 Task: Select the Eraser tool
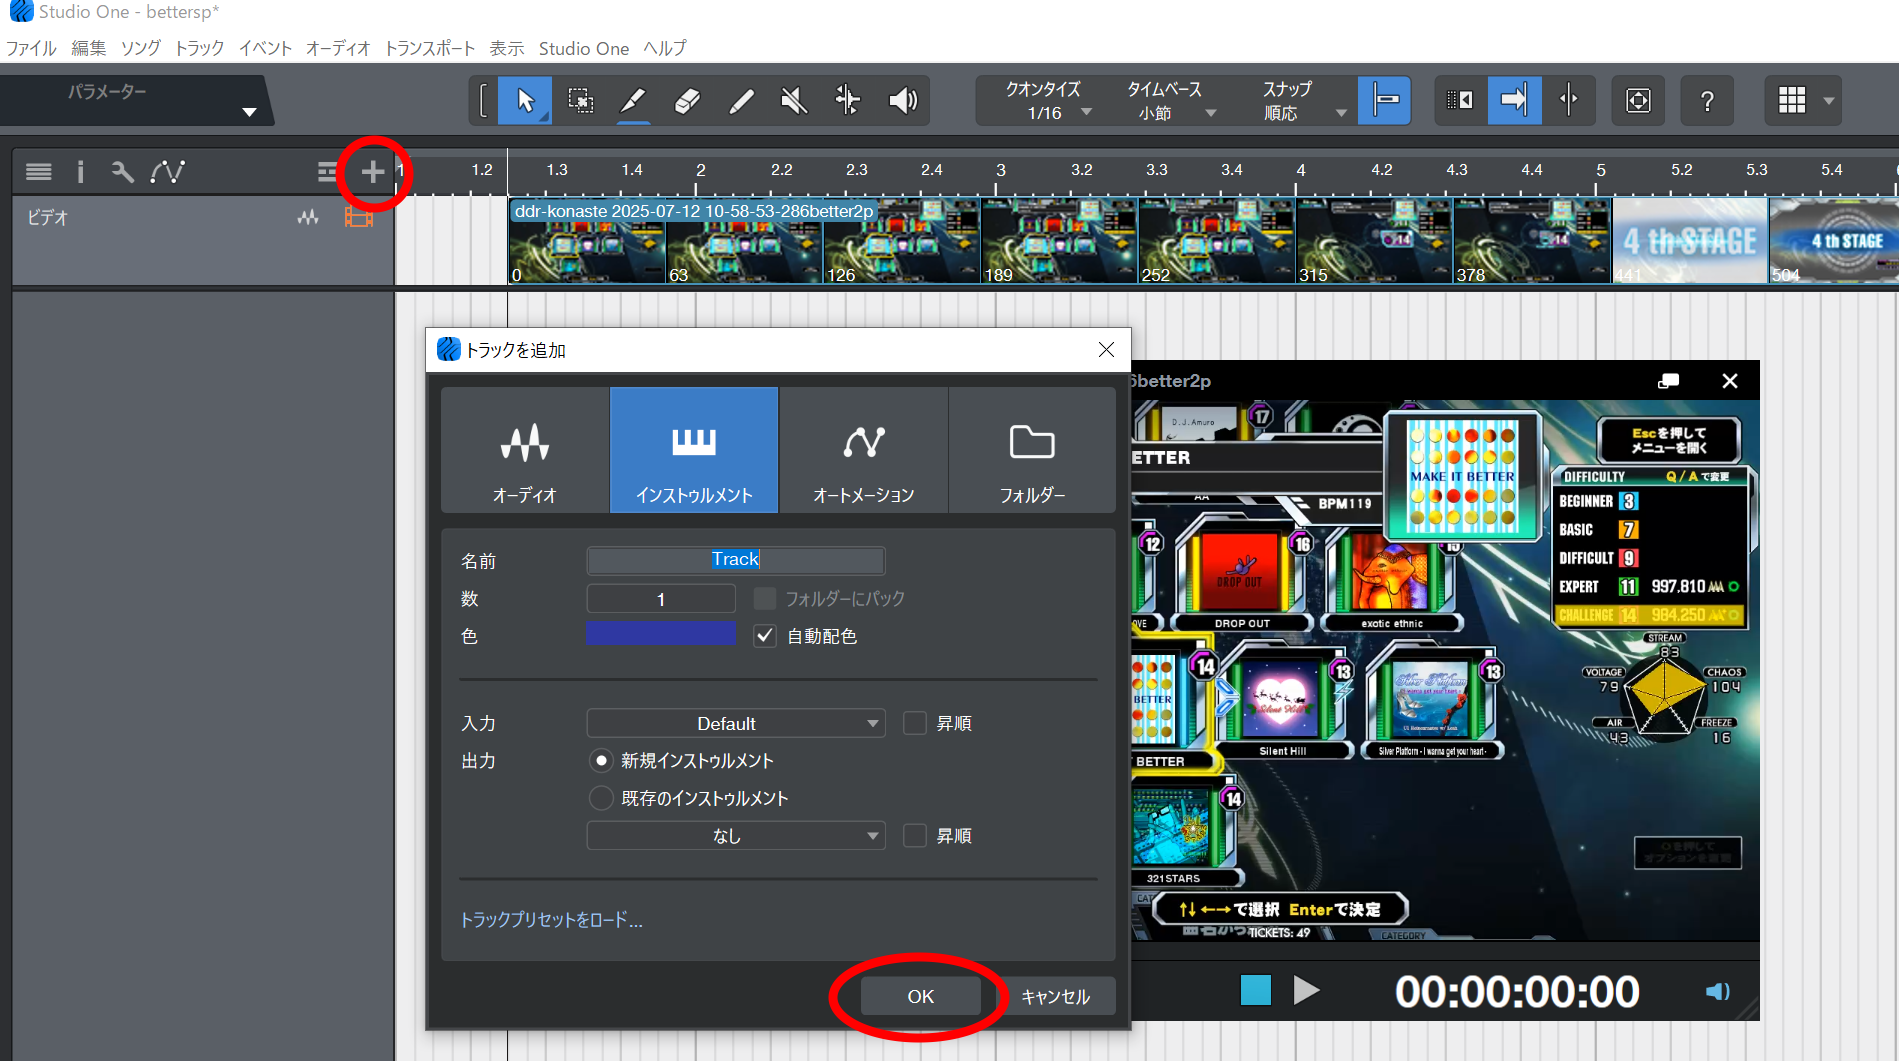687,100
